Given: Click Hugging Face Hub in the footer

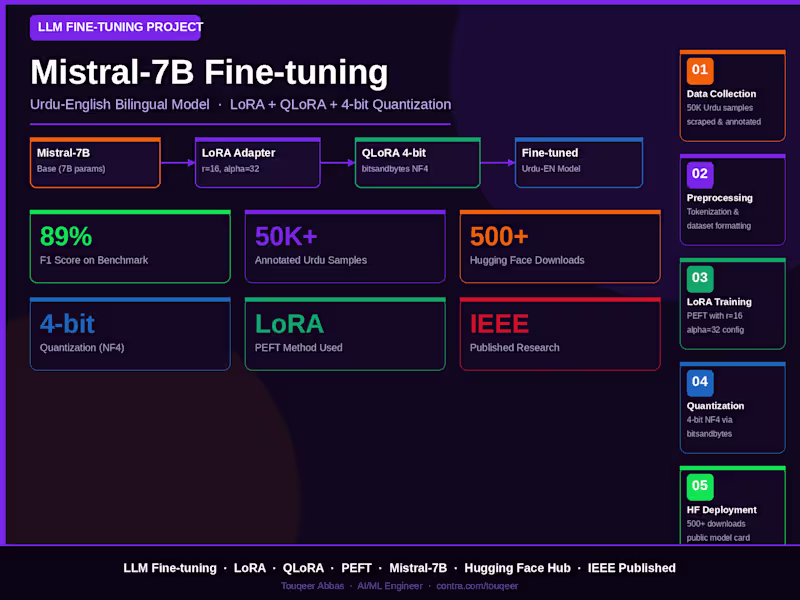Looking at the screenshot, I should (517, 568).
